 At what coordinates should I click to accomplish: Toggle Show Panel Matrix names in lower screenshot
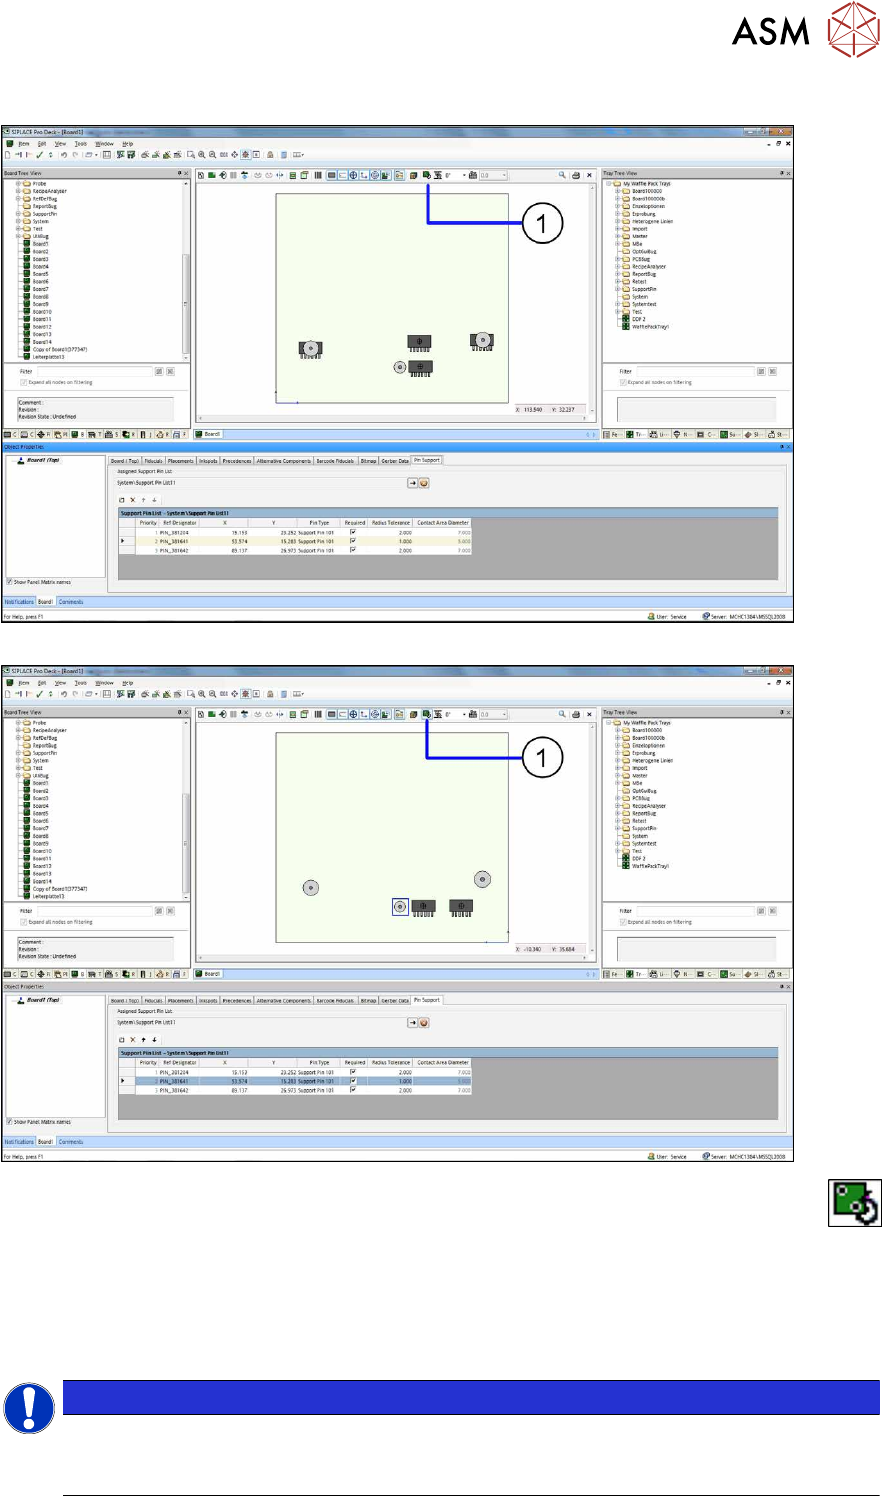9,1122
